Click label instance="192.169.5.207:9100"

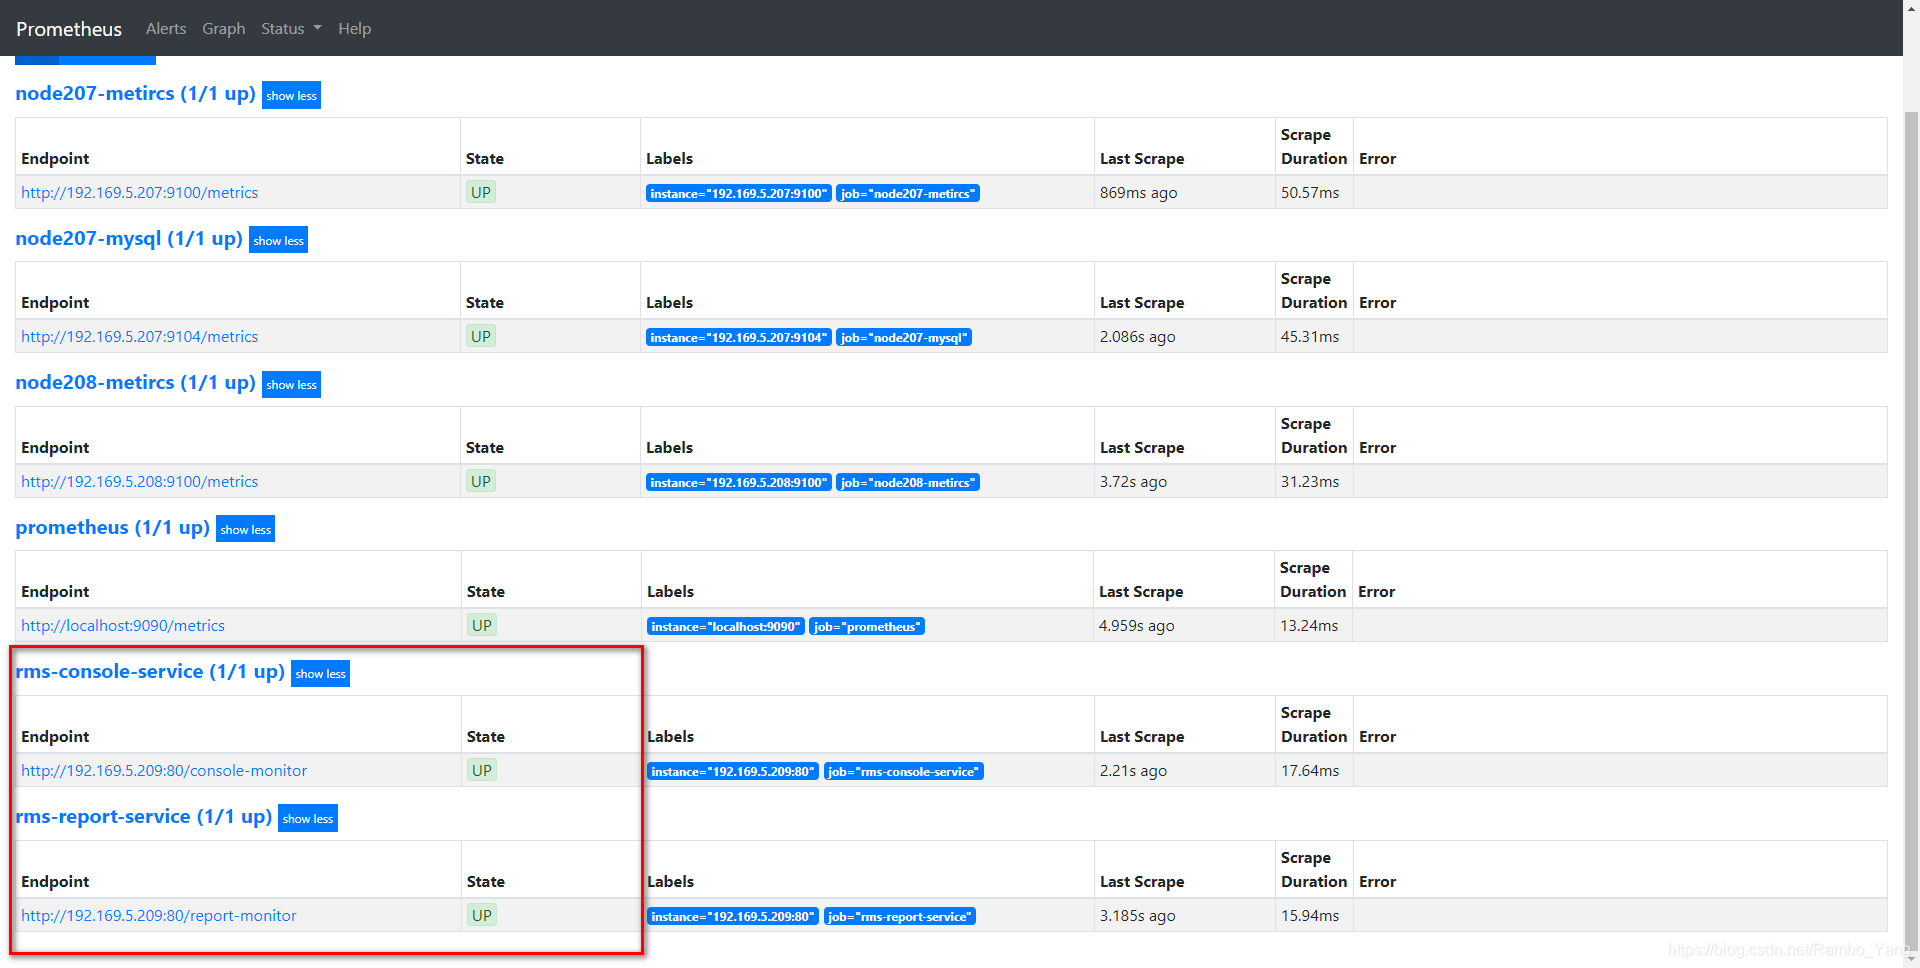(x=739, y=194)
